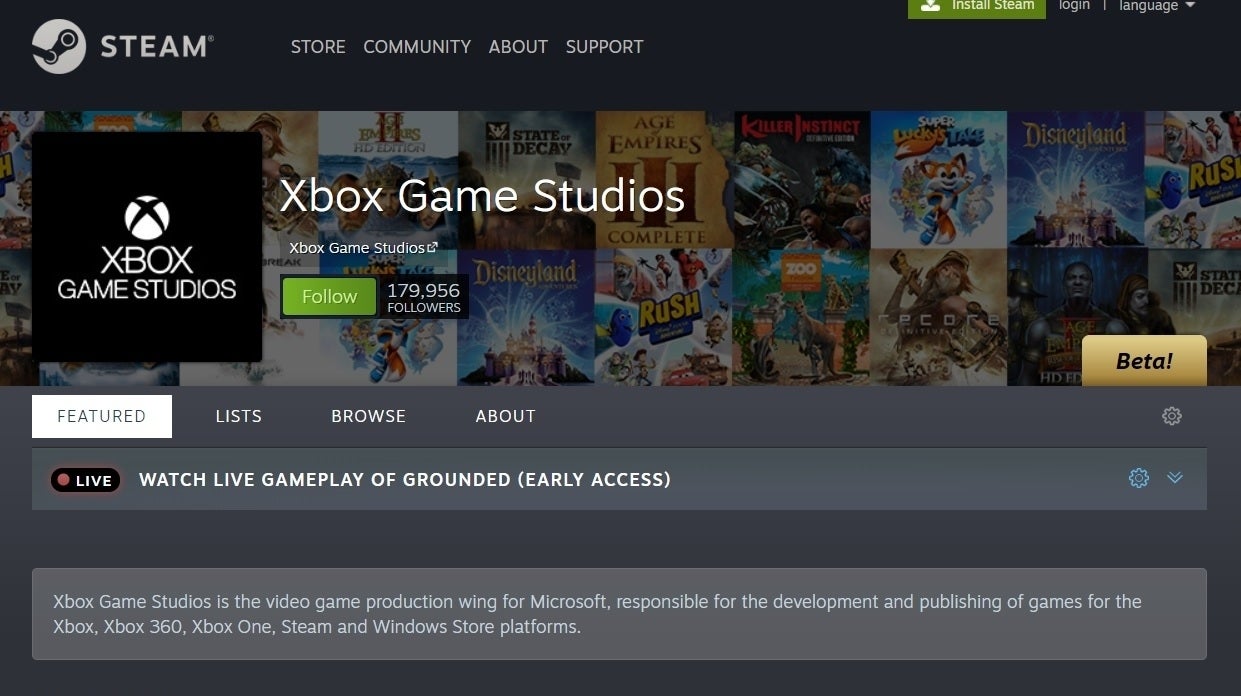This screenshot has width=1241, height=696.
Task: Click the Xbox Game Studios logo avatar
Action: pyautogui.click(x=147, y=247)
